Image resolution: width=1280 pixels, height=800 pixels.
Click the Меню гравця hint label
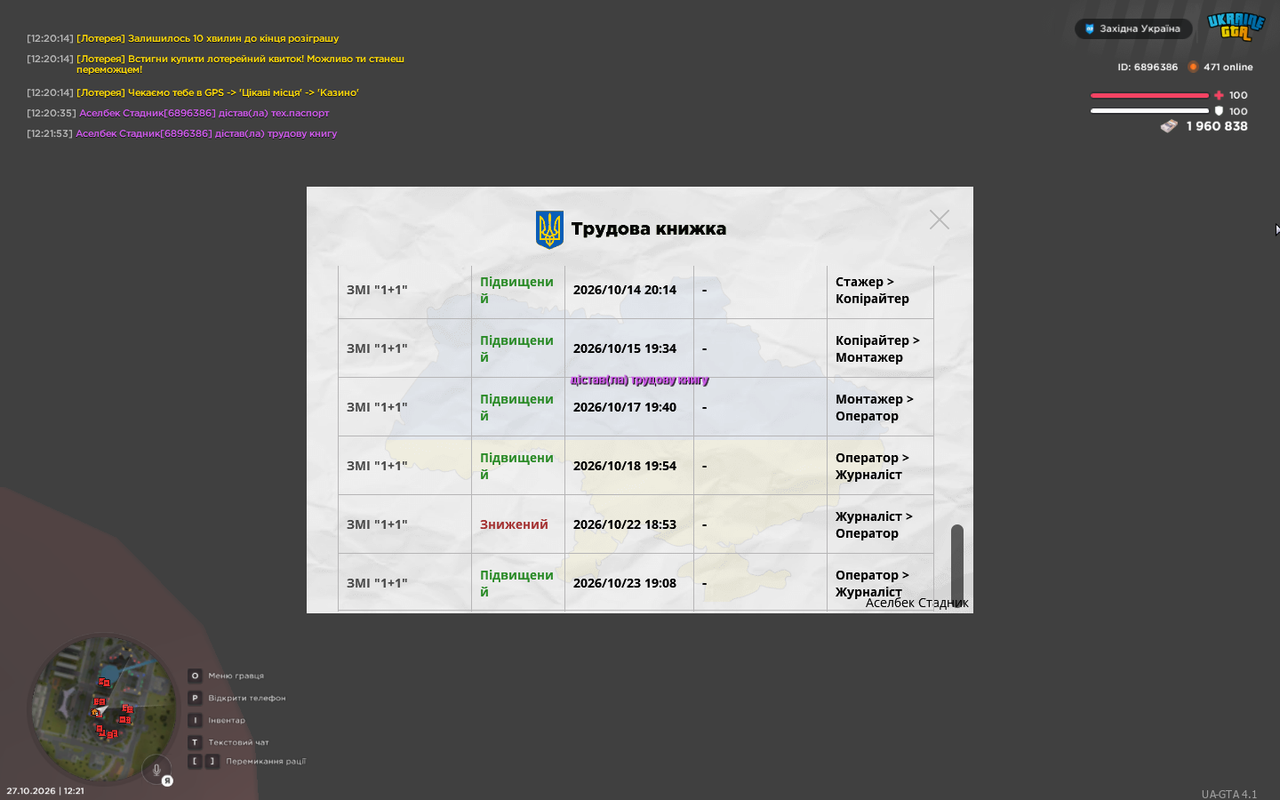pyautogui.click(x=236, y=676)
